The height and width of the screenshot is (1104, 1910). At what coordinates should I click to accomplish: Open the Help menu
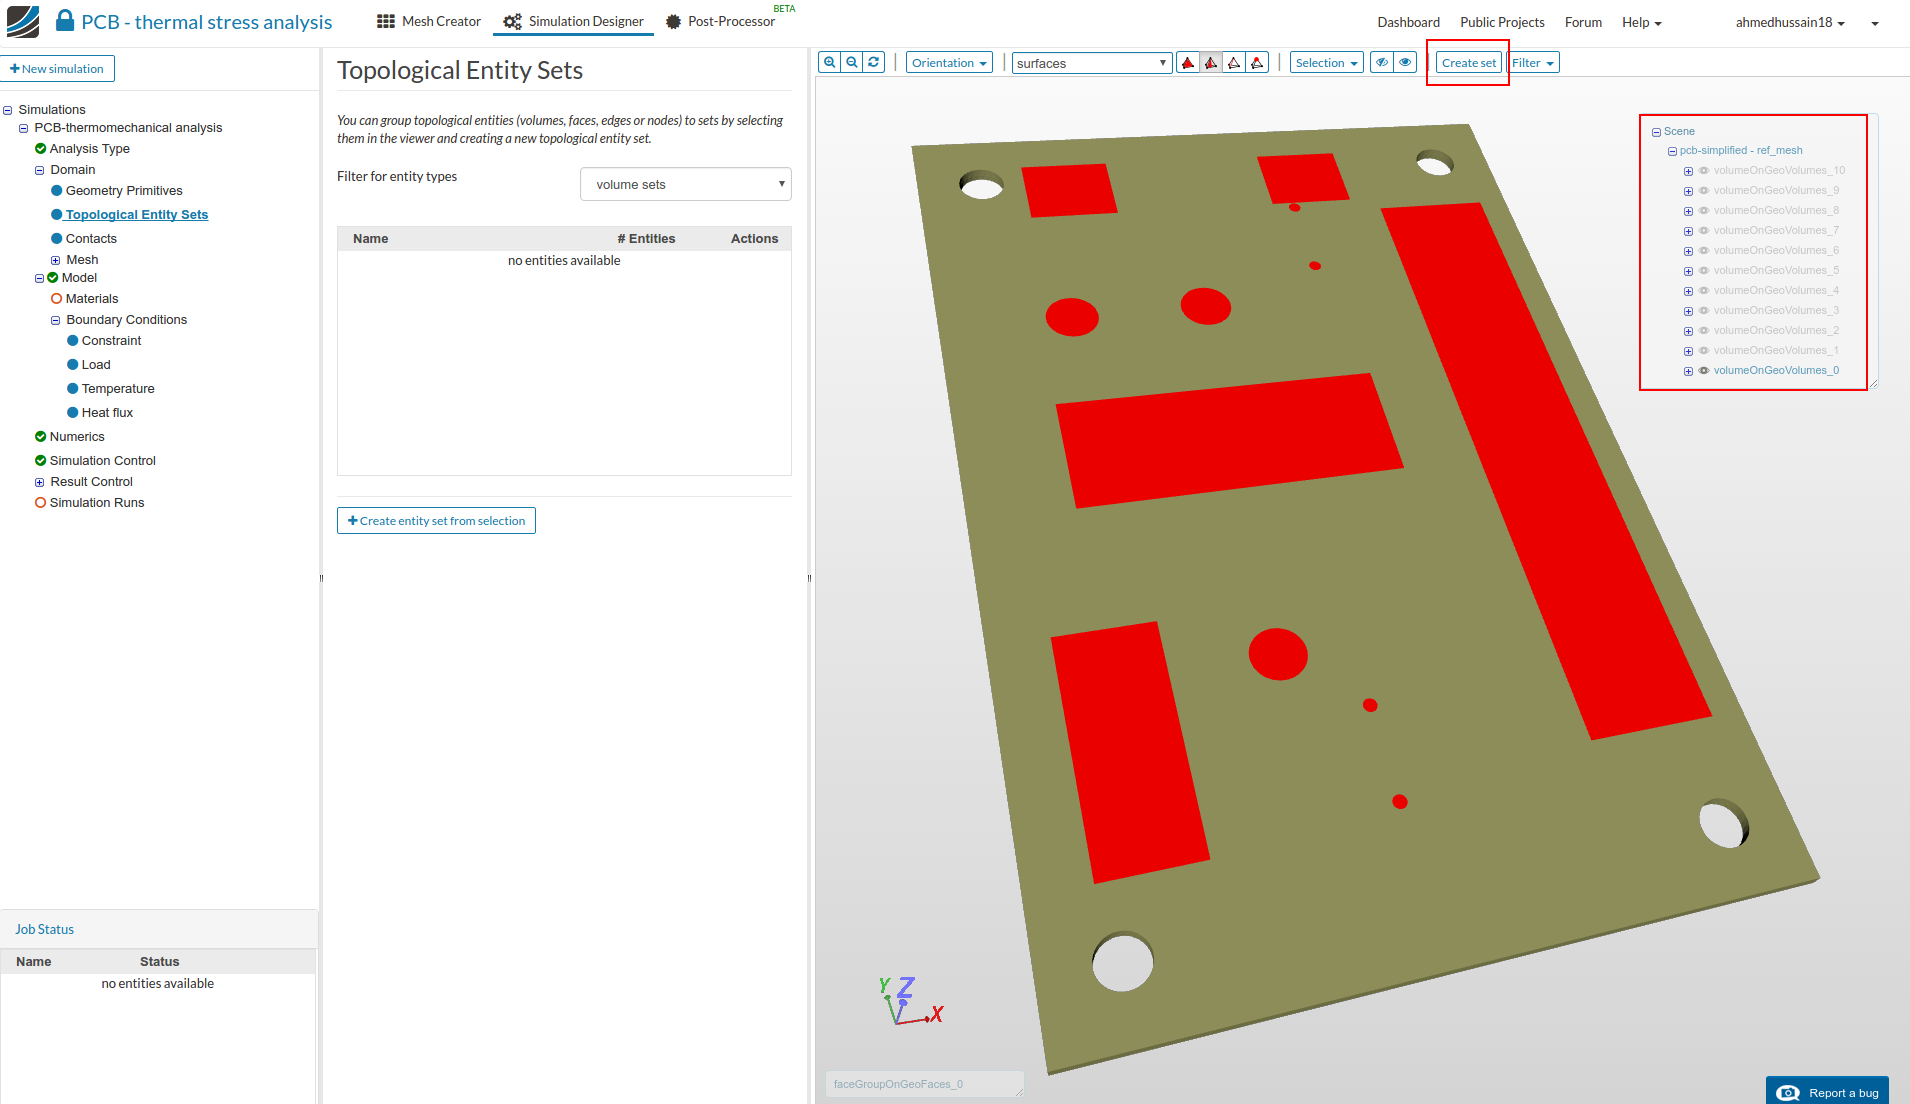point(1641,22)
